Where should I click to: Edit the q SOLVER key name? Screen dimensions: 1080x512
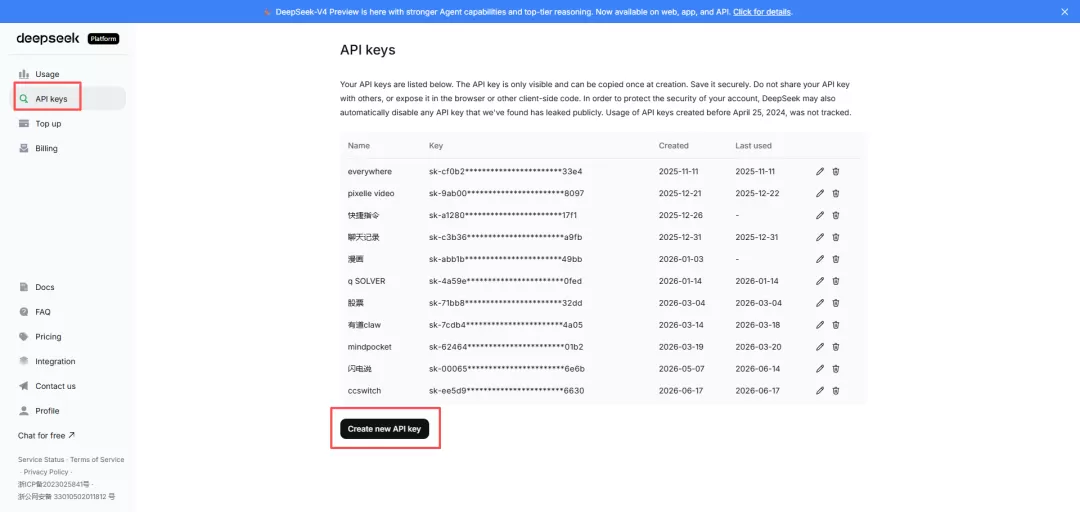tap(820, 281)
